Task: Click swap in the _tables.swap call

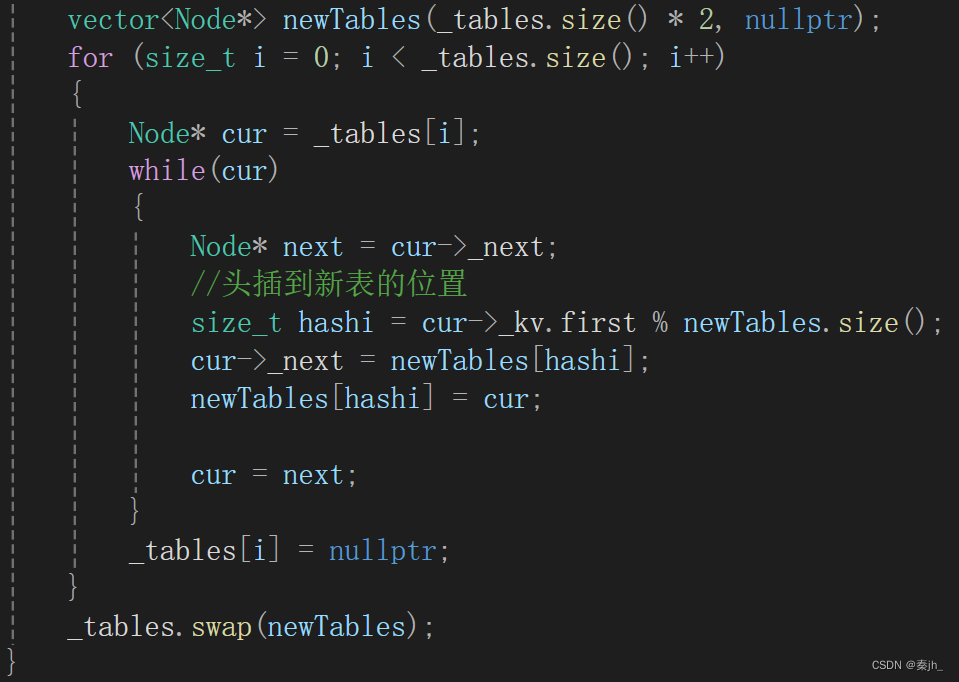Action: [x=221, y=627]
